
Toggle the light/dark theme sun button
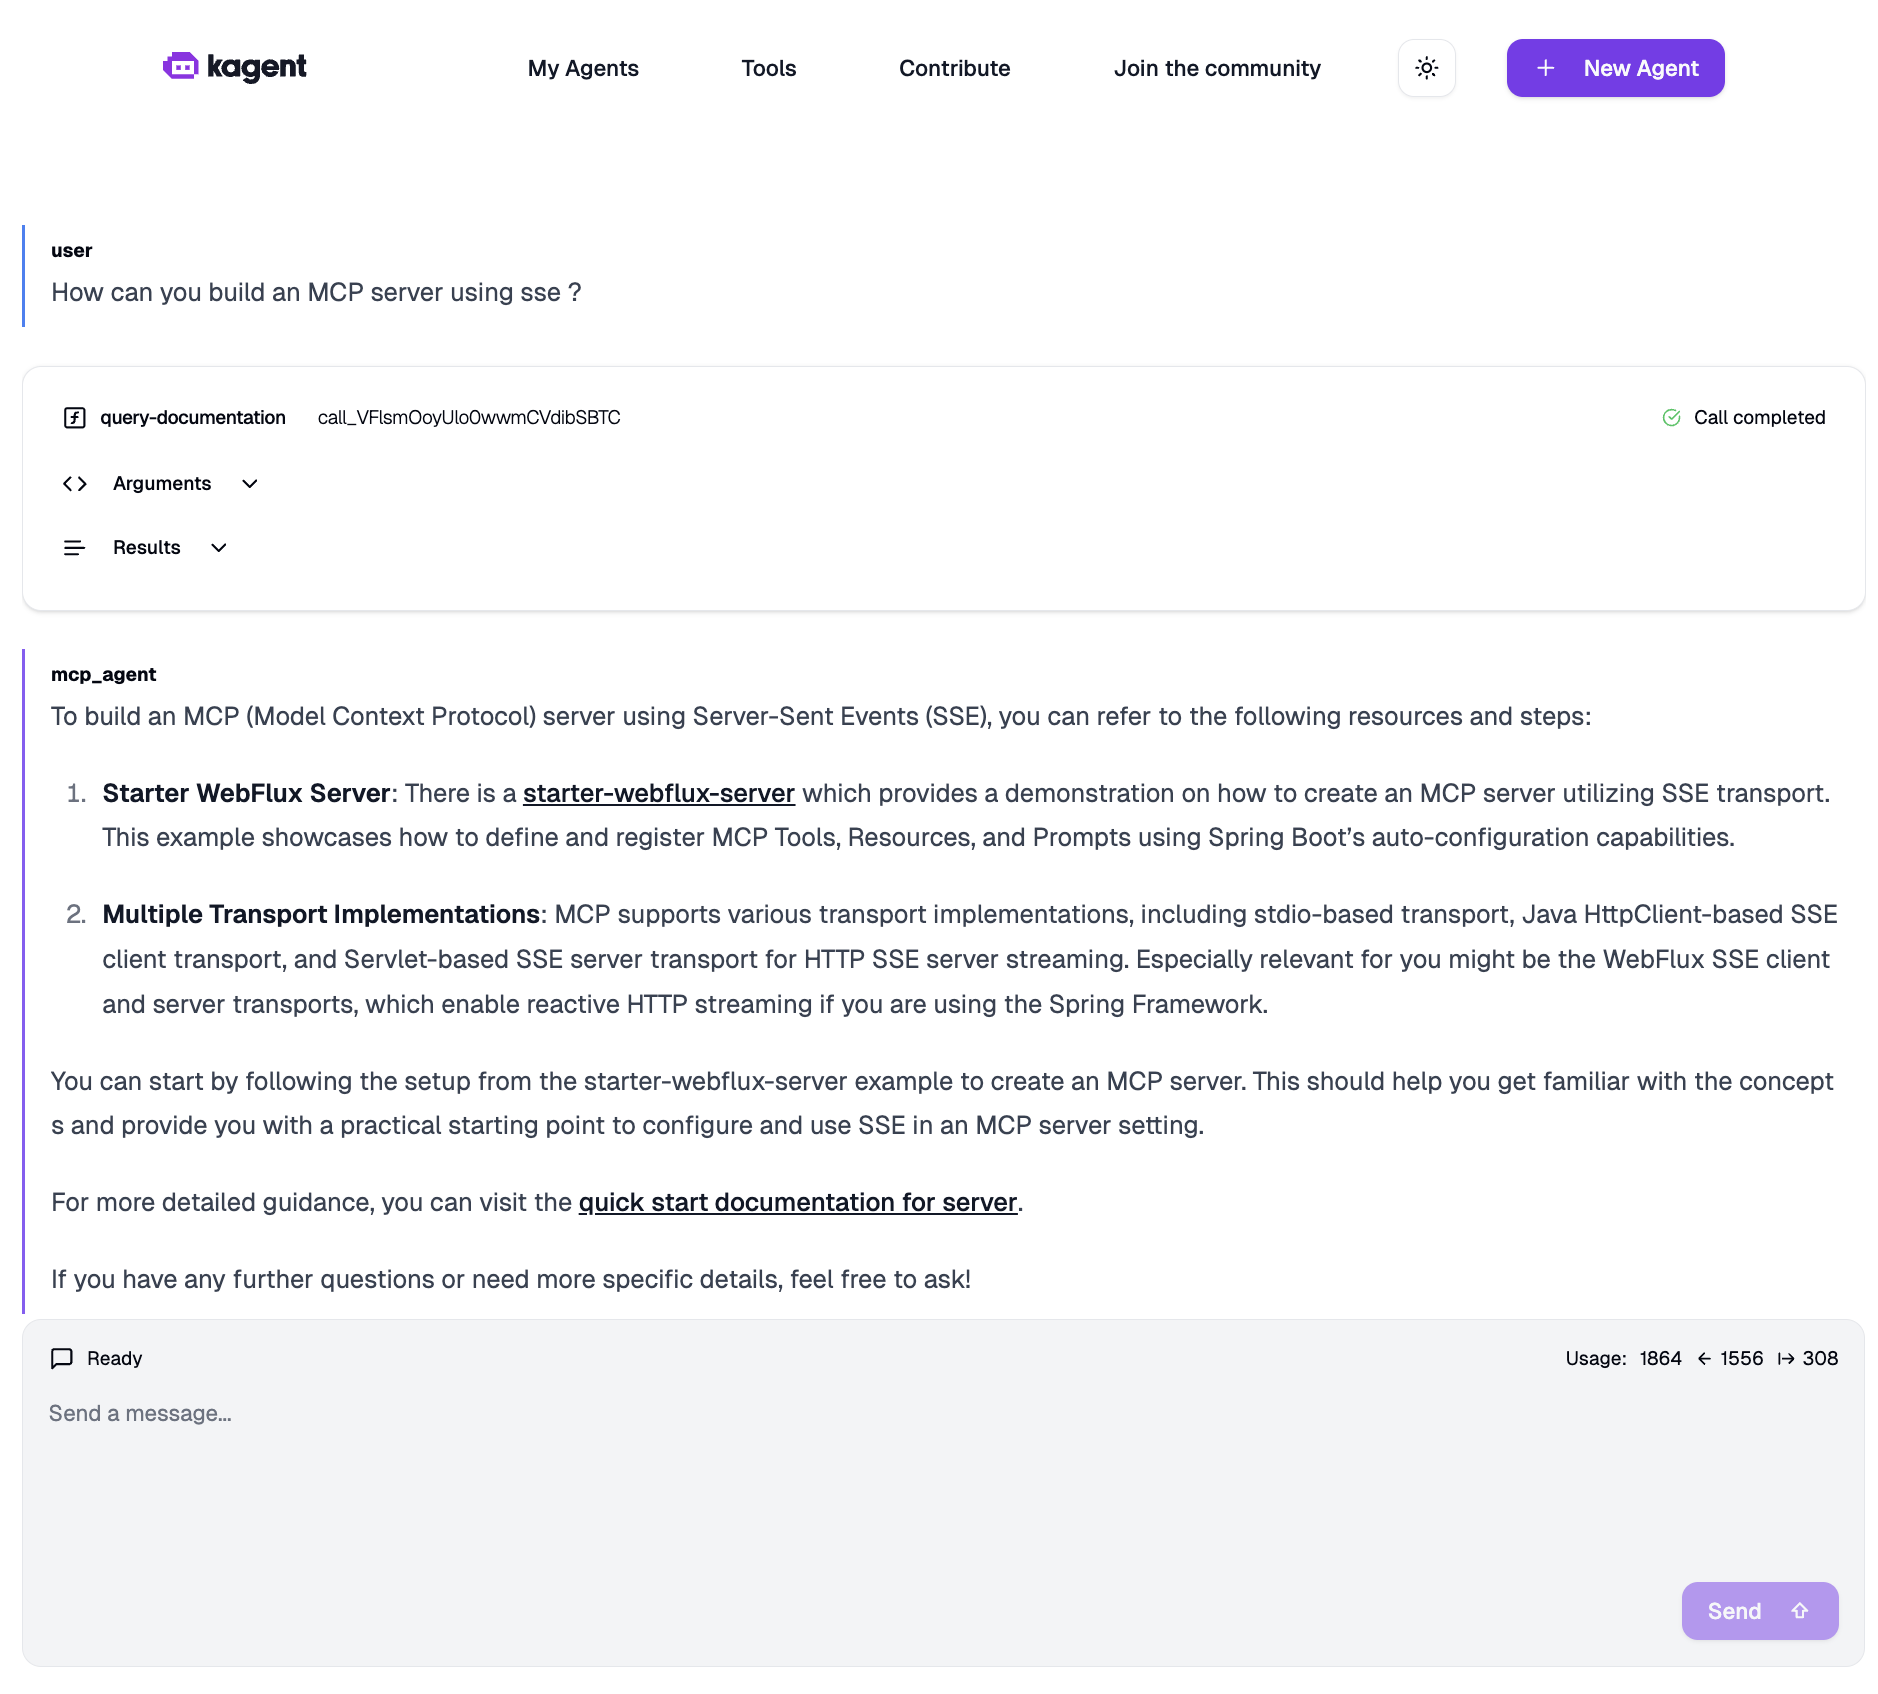pos(1426,68)
